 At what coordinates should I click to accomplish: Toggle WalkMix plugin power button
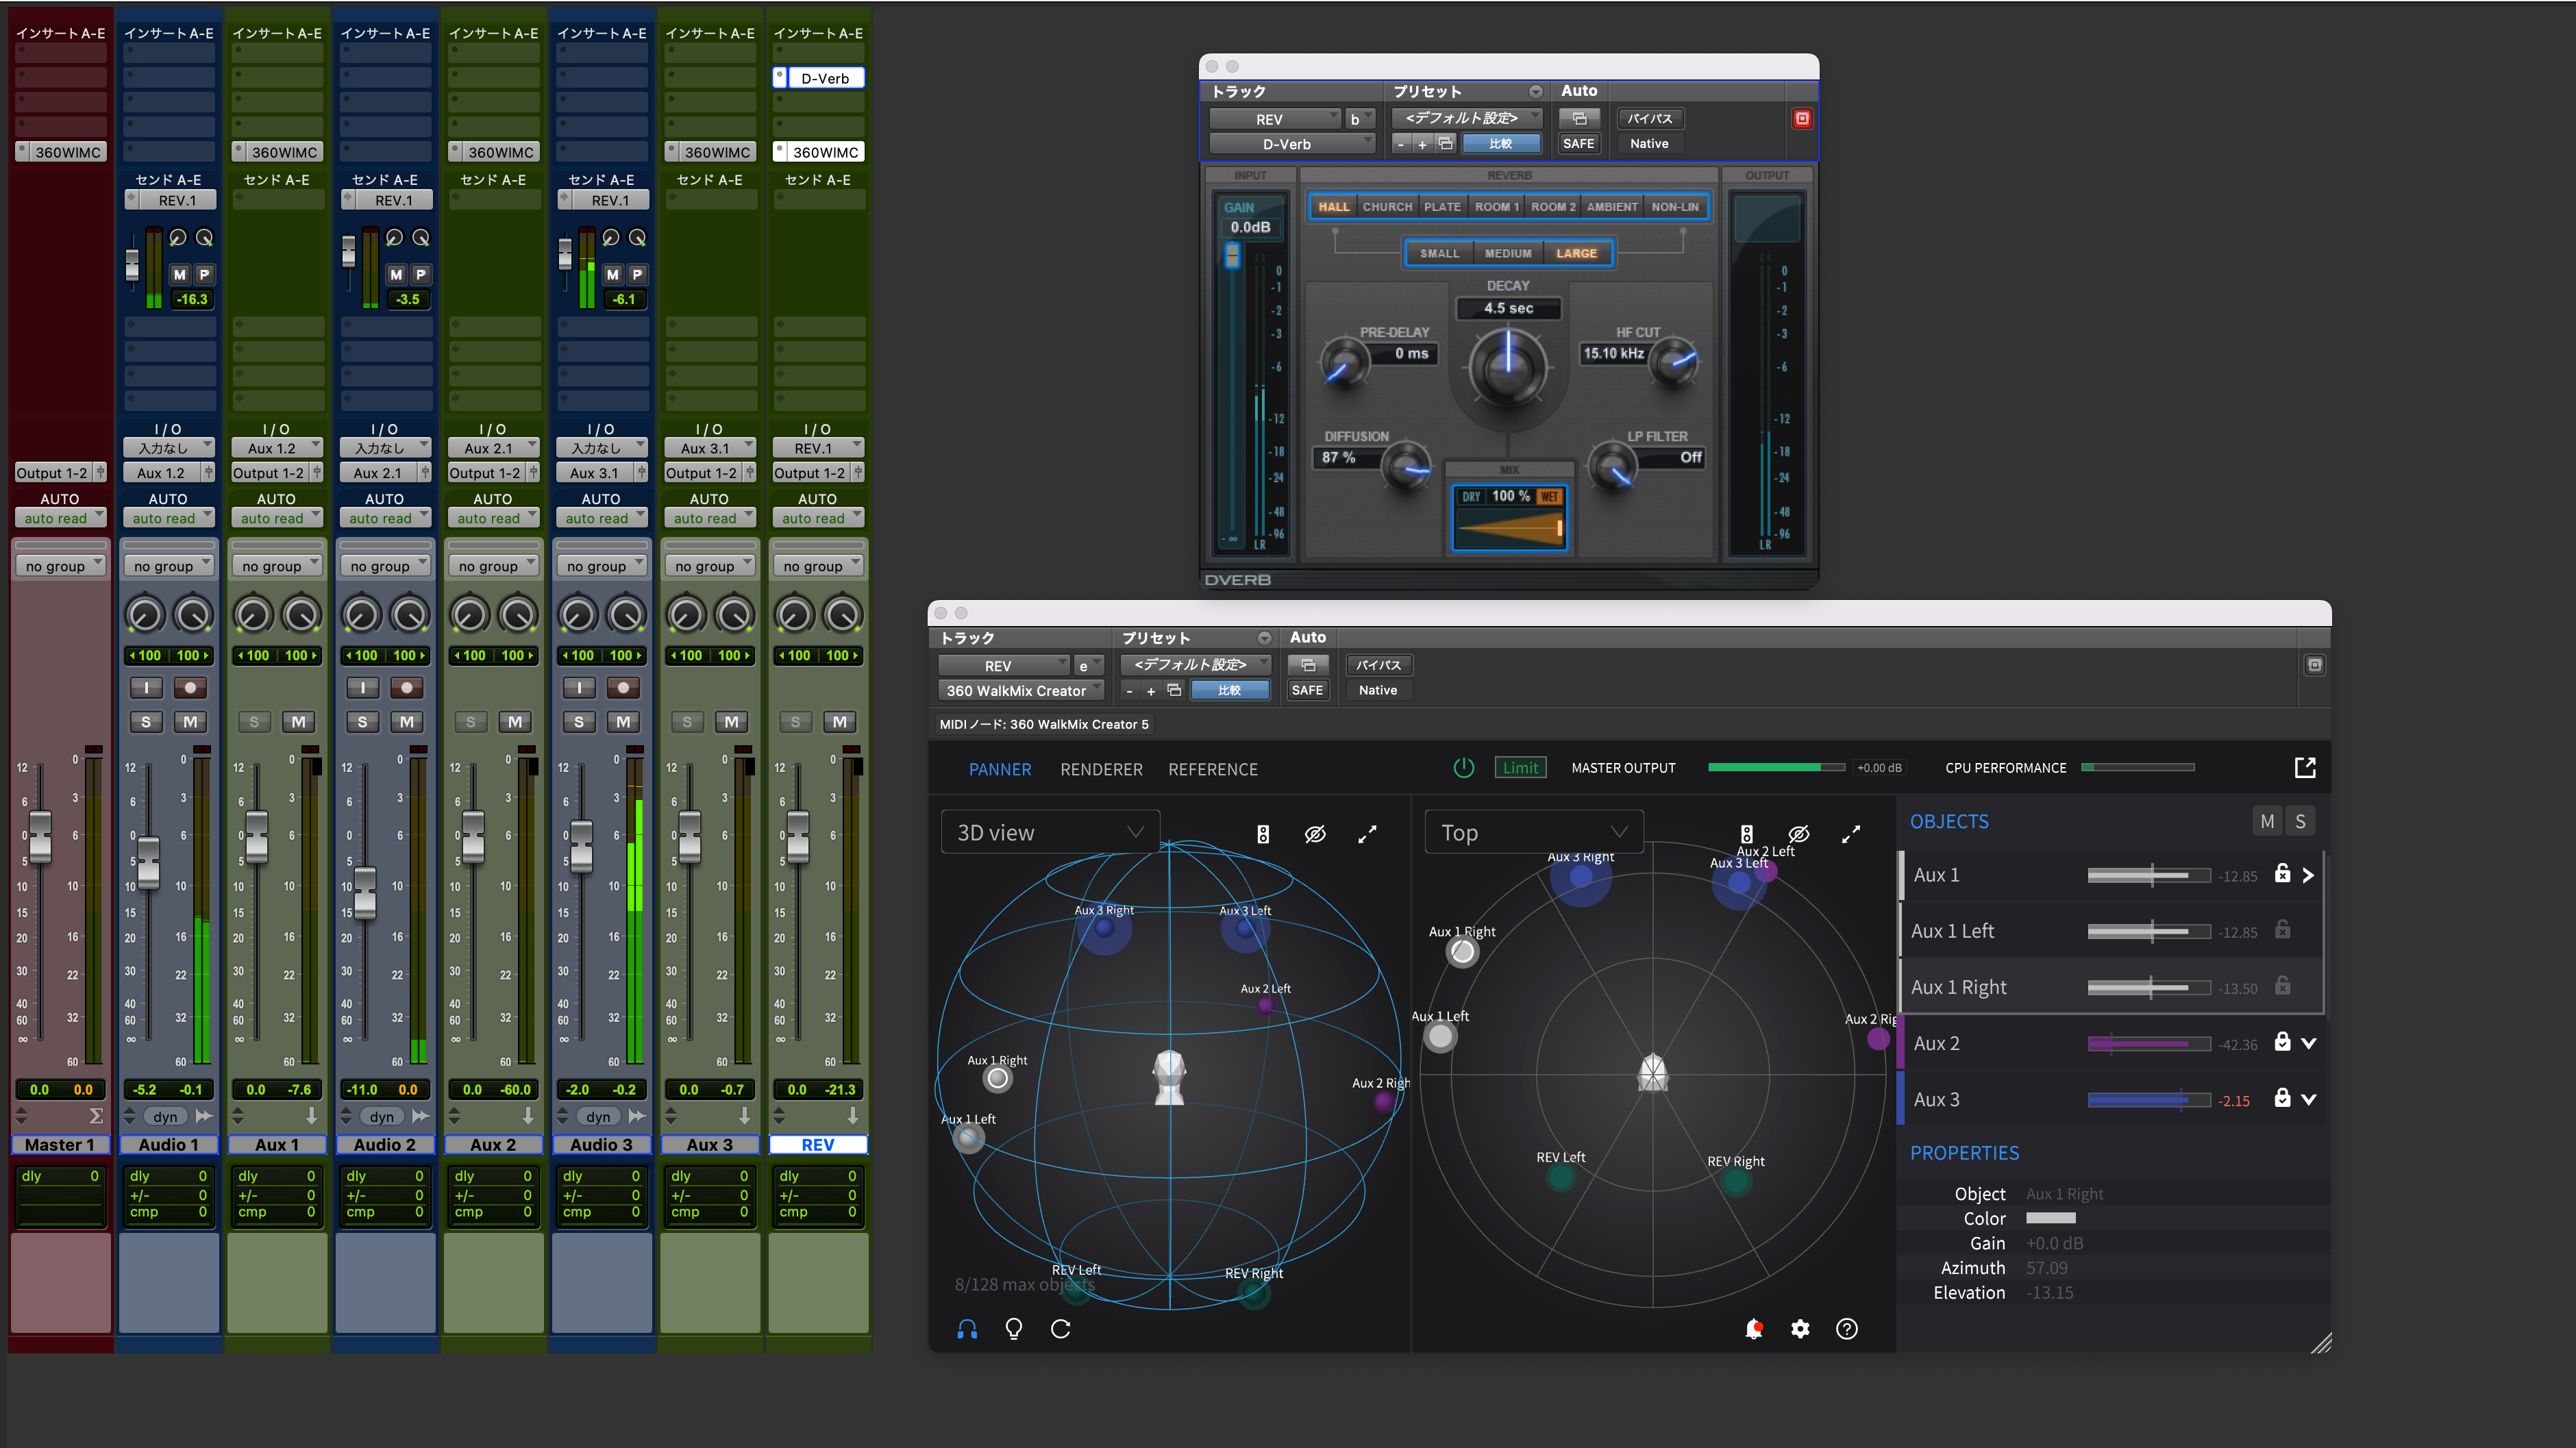click(x=1463, y=768)
